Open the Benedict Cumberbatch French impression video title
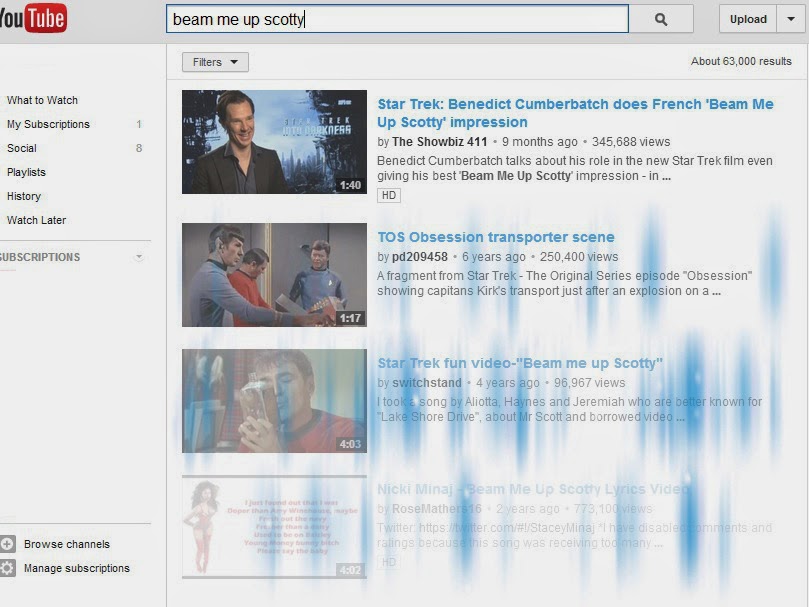 pos(575,113)
